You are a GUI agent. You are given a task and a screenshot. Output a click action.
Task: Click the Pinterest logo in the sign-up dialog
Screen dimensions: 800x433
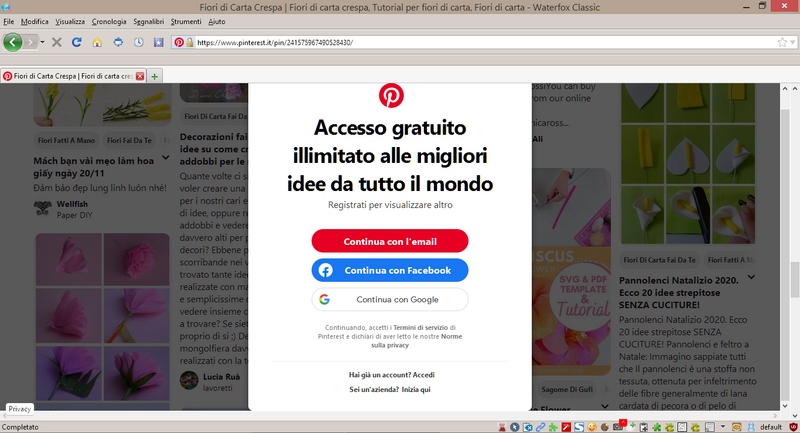391,95
